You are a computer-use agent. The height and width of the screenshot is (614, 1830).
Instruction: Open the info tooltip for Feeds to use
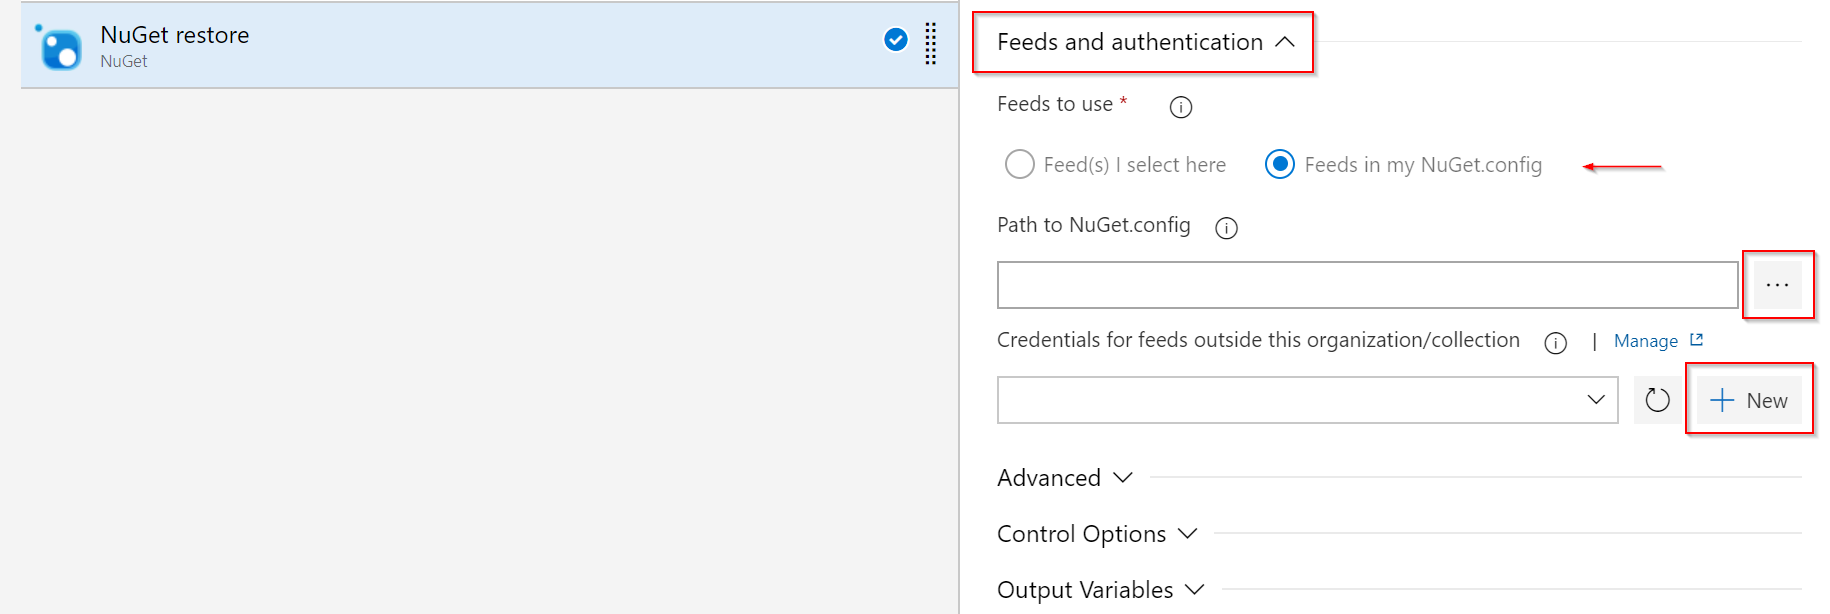click(x=1181, y=107)
